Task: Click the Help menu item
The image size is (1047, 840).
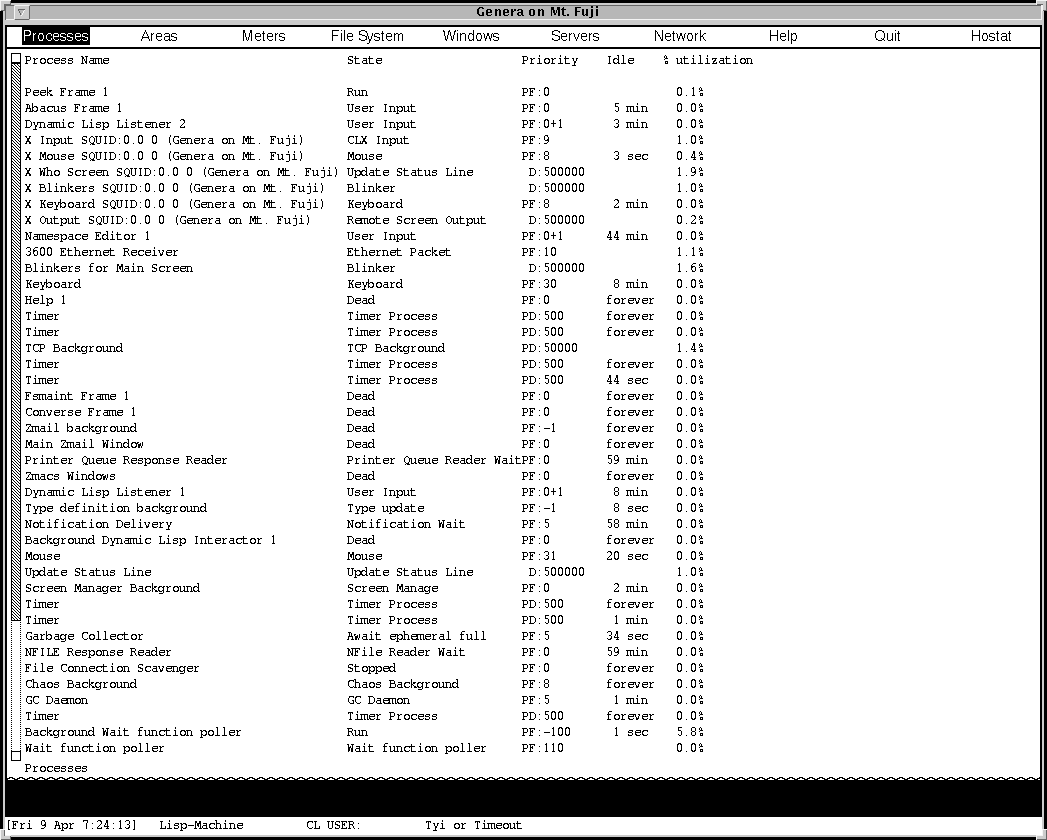Action: tap(783, 36)
